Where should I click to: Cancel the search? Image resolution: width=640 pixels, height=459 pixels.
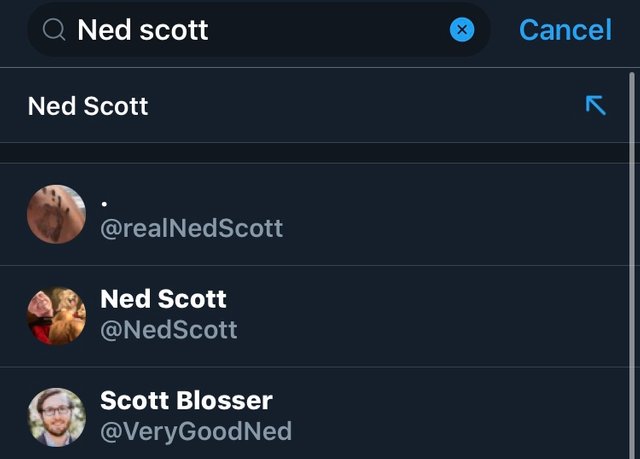(x=565, y=30)
